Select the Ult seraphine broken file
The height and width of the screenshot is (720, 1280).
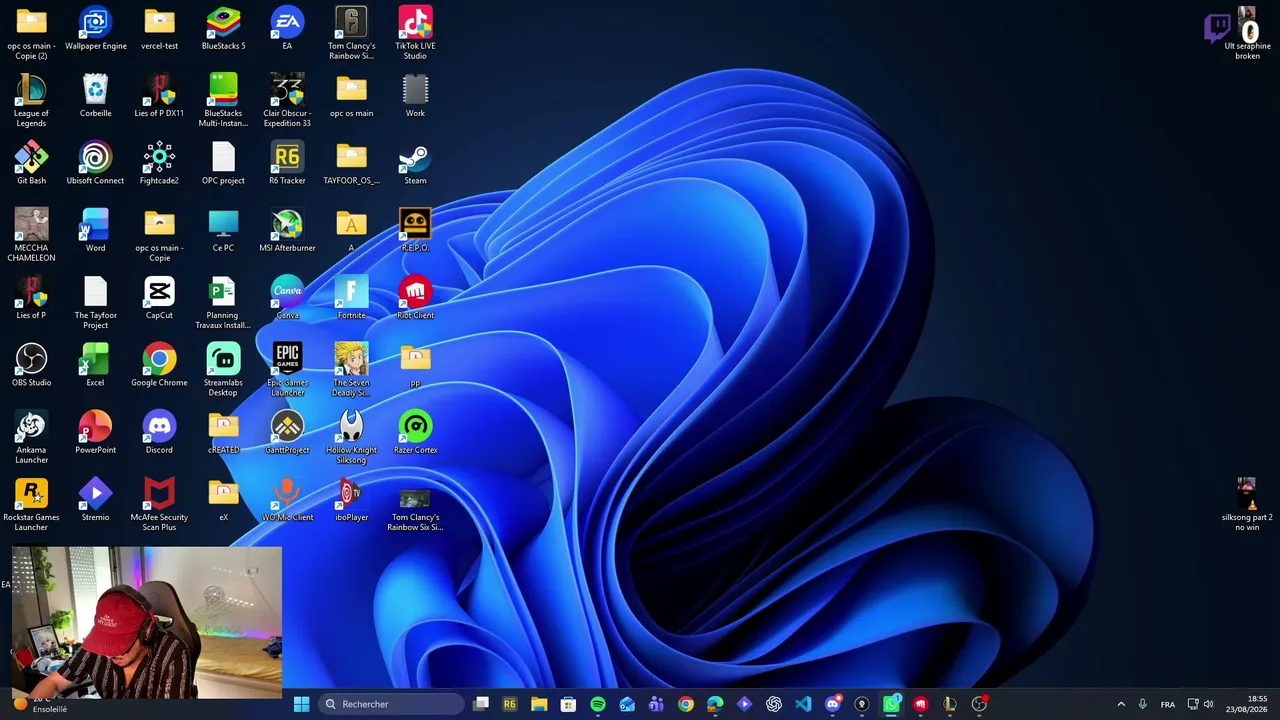(1247, 33)
